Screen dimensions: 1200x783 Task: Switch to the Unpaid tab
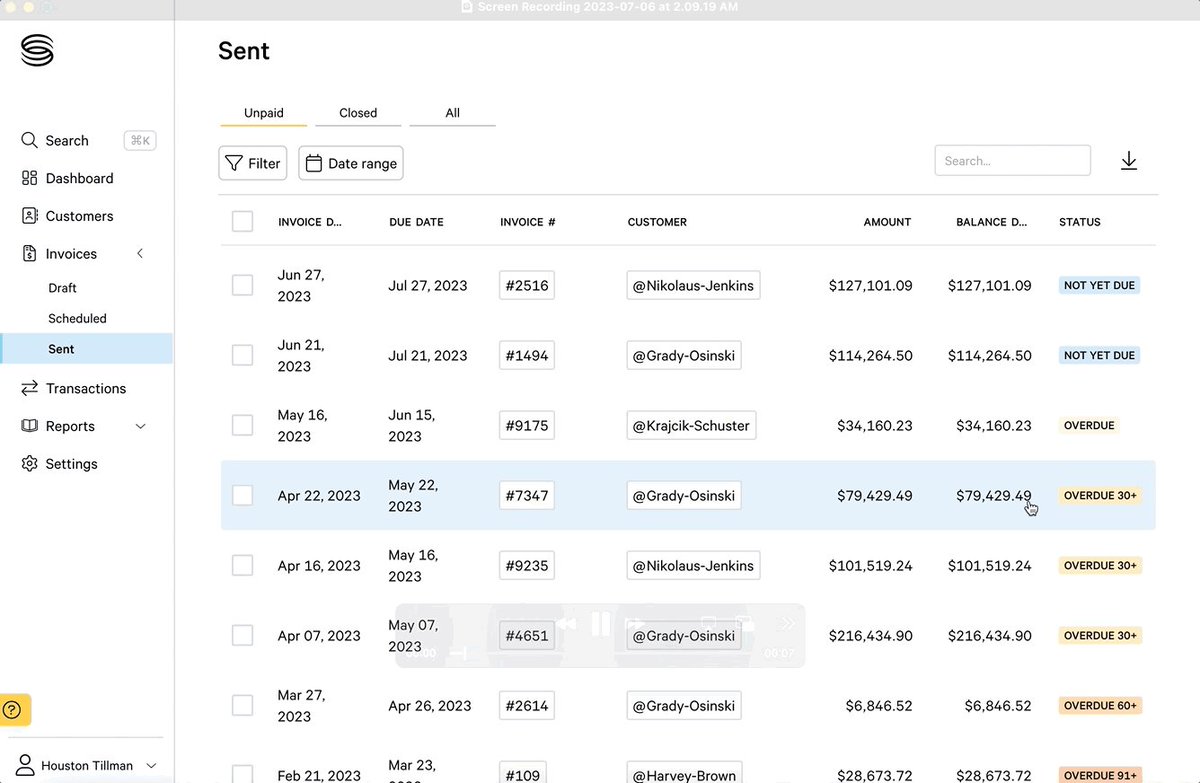tap(263, 113)
